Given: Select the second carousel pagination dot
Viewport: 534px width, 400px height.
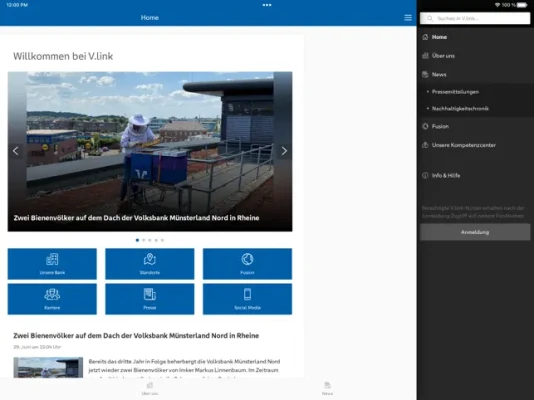Looking at the screenshot, I should tap(143, 240).
